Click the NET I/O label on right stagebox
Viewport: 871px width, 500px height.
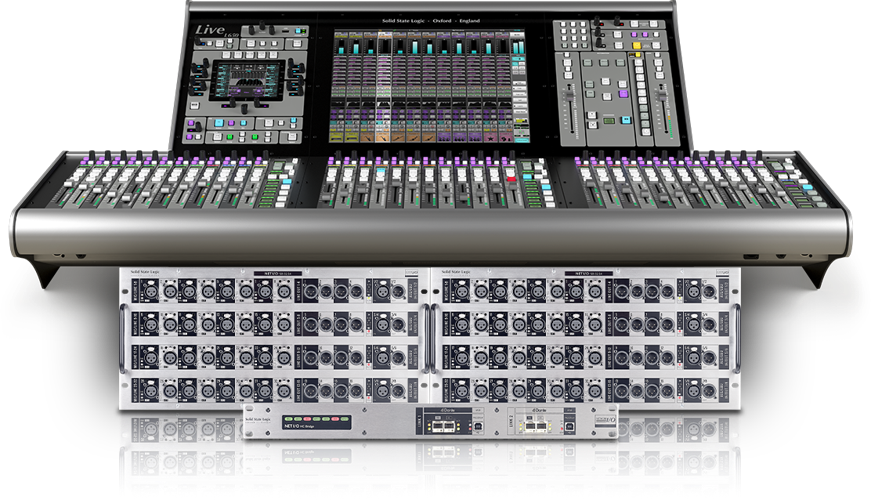(x=588, y=273)
